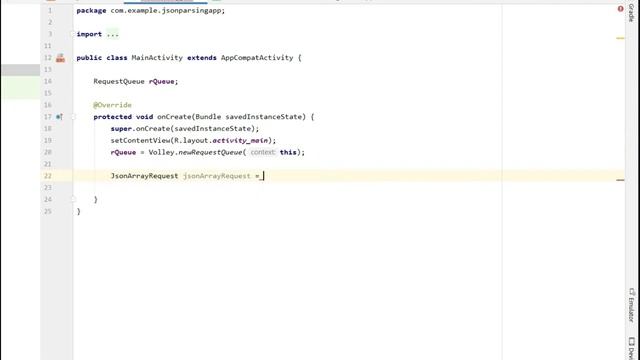Click 'savedInstanceState' parameter on line 17
Screen dimensions: 640x360
coord(263,117)
